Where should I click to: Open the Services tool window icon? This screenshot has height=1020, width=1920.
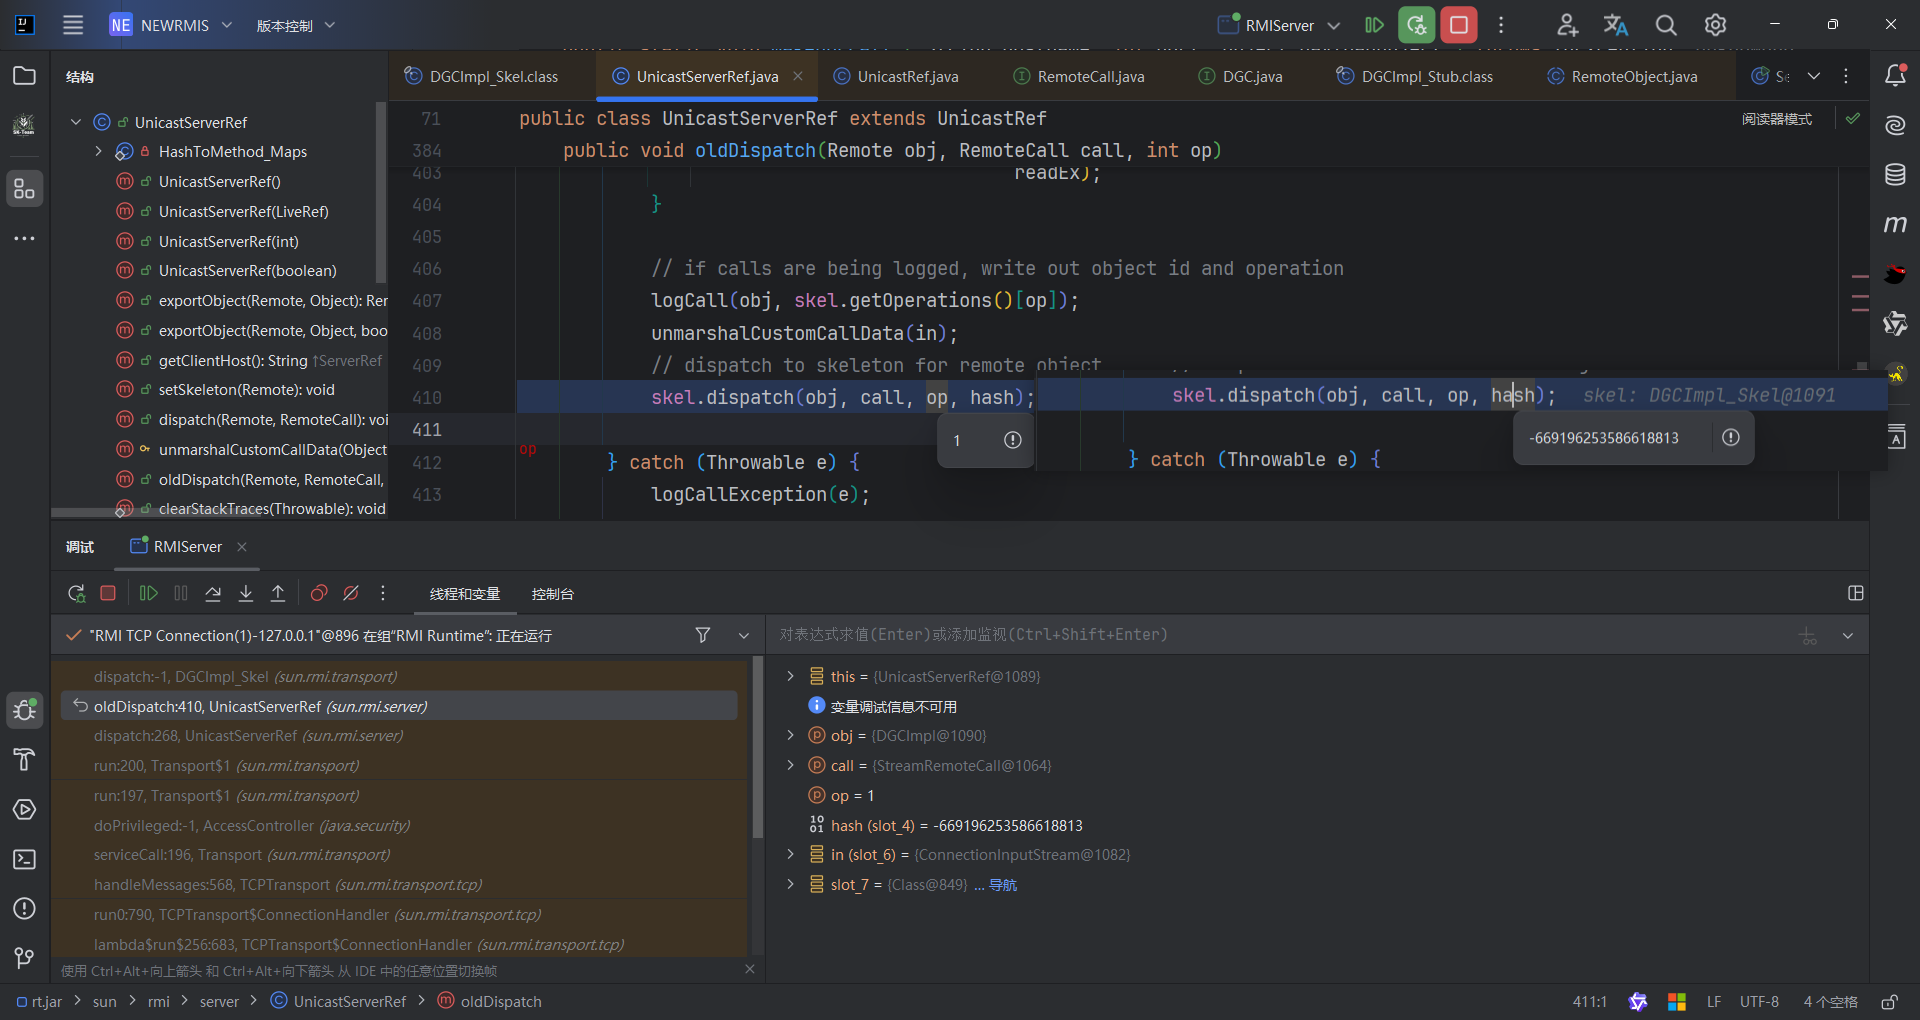(24, 809)
